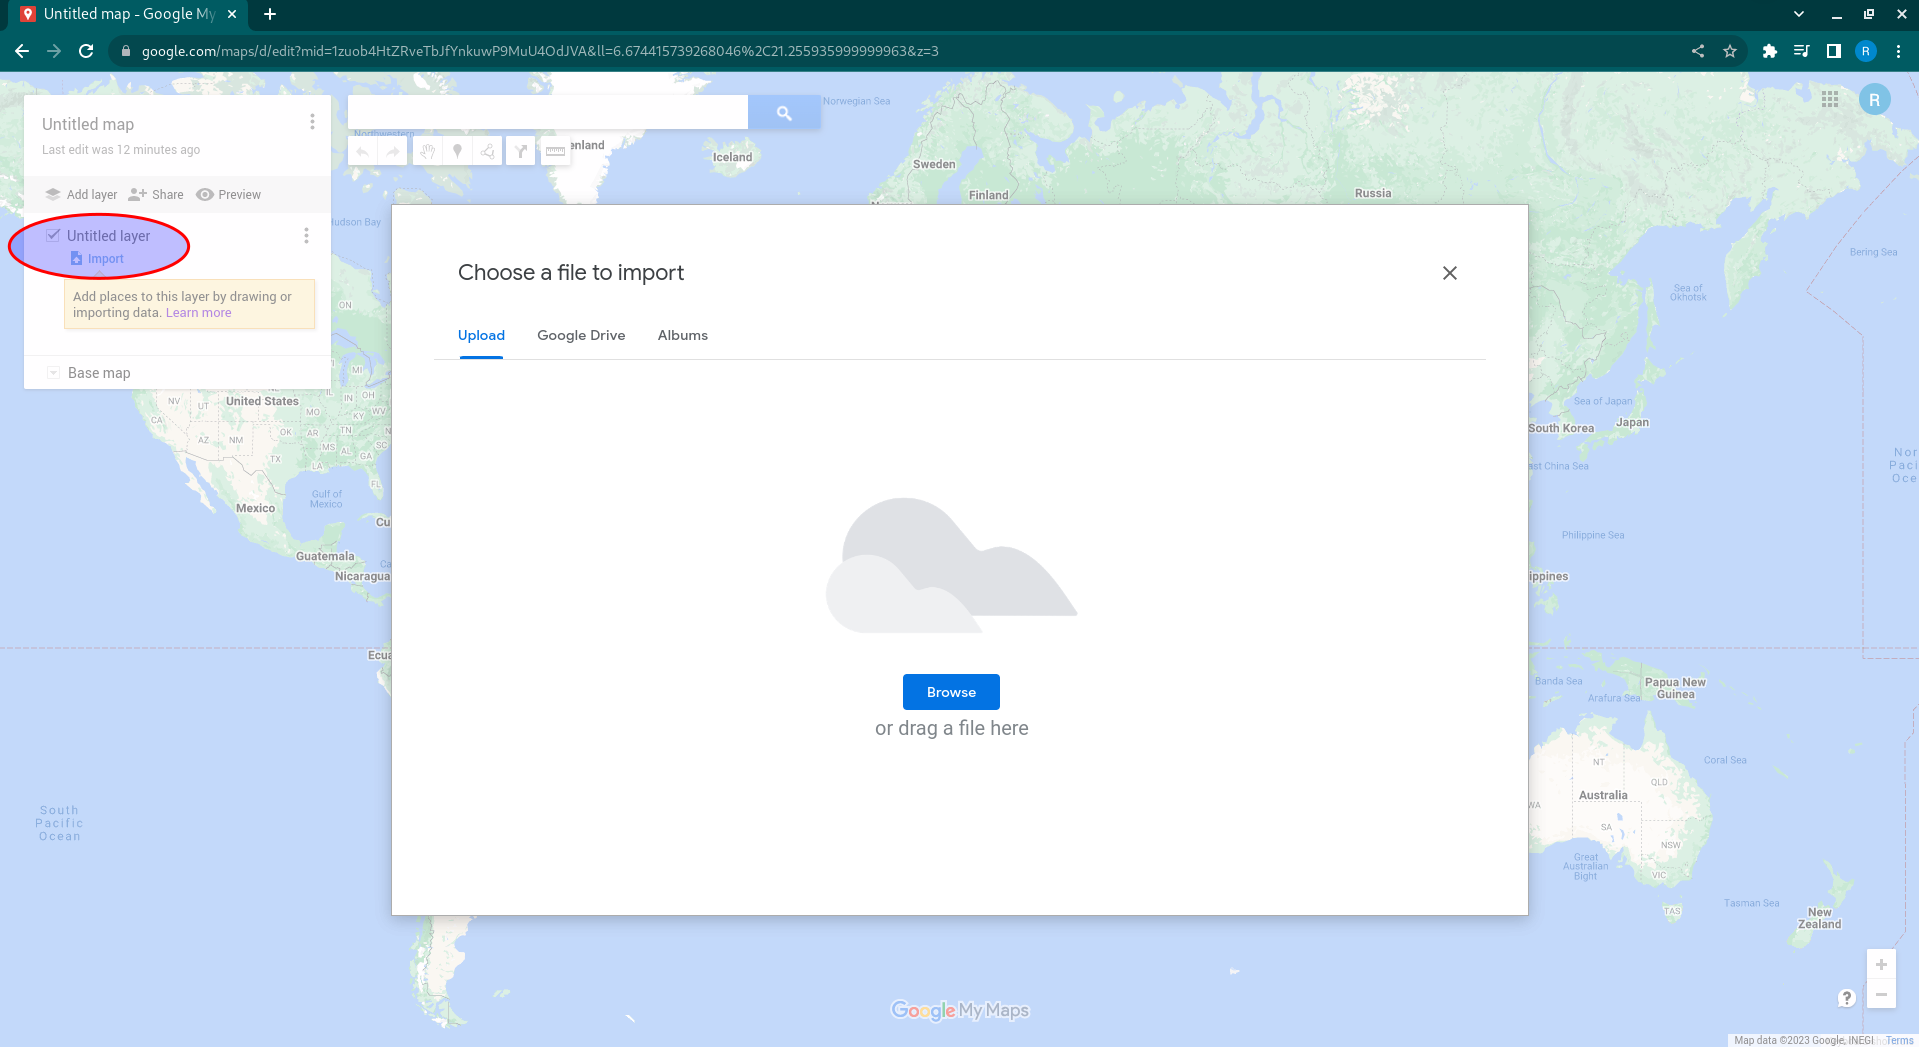
Task: Click the Preview button
Action: [229, 195]
